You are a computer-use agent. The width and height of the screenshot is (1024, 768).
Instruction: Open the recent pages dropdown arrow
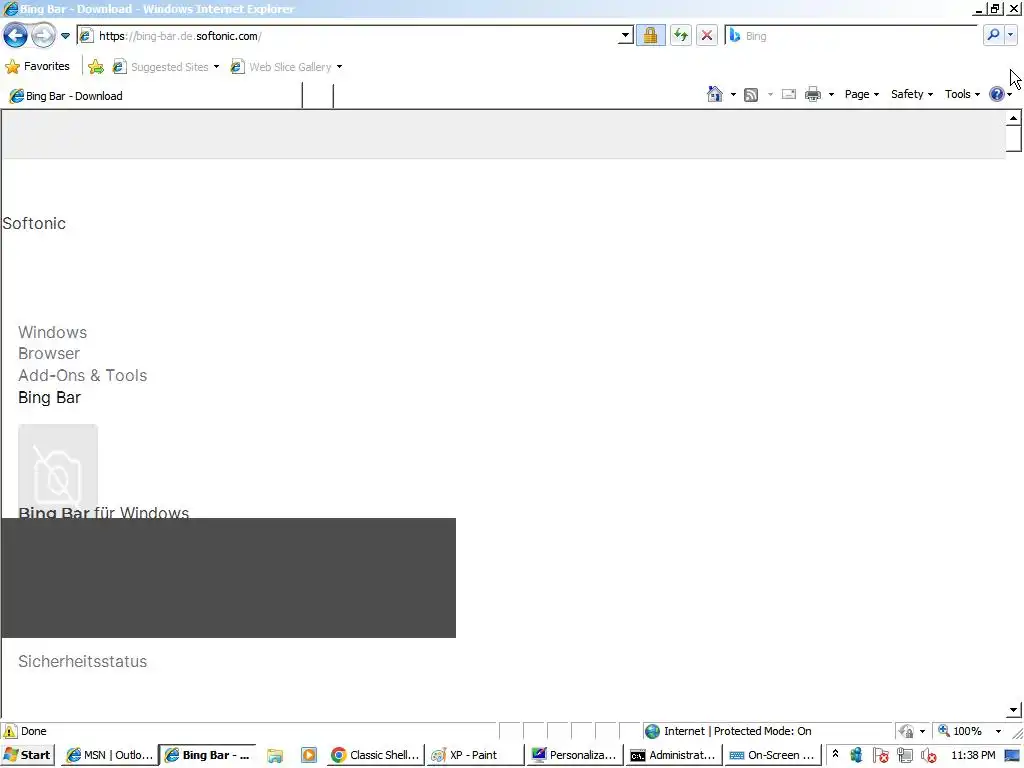[x=65, y=36]
